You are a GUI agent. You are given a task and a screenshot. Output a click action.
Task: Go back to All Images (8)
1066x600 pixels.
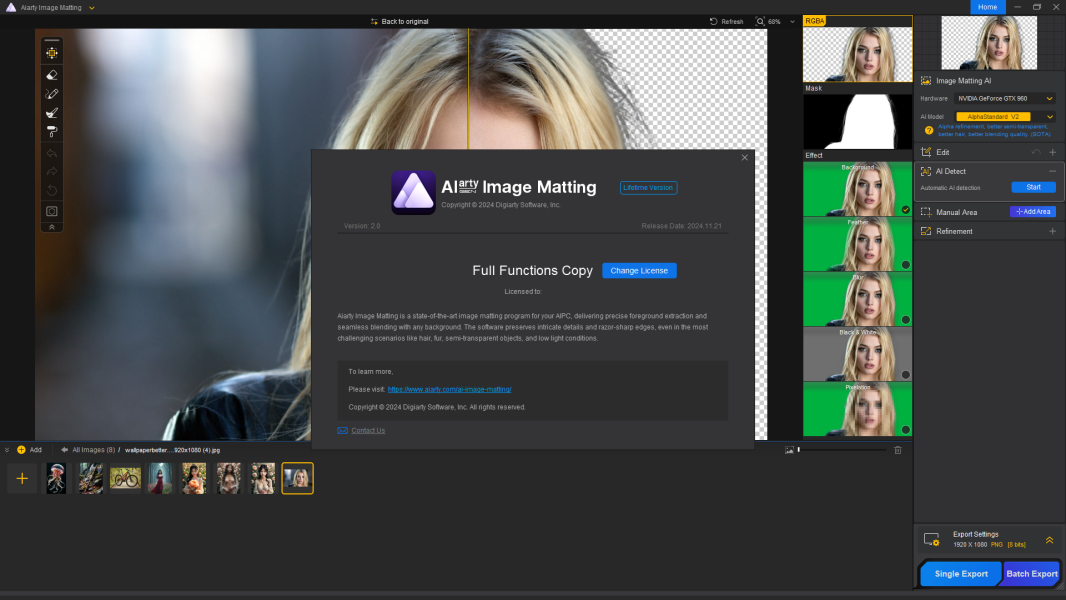coord(88,450)
